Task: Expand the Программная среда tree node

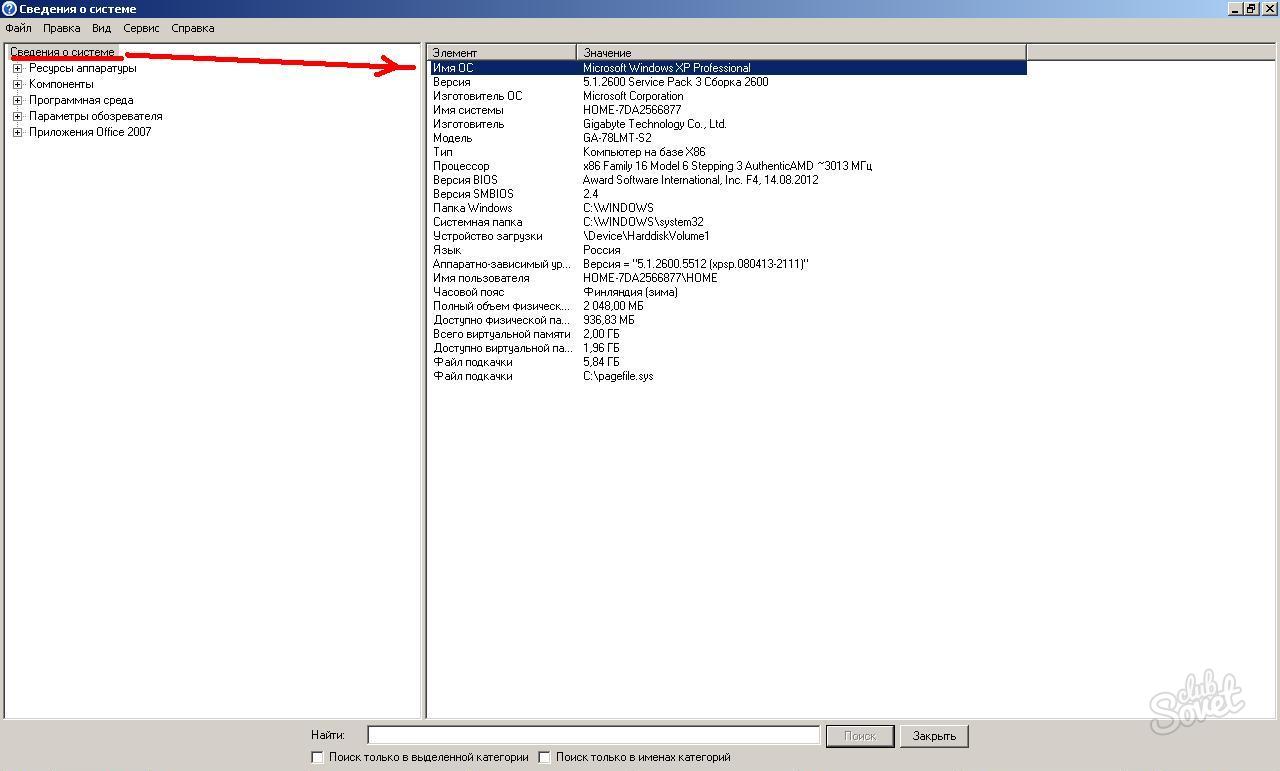Action: coord(17,101)
